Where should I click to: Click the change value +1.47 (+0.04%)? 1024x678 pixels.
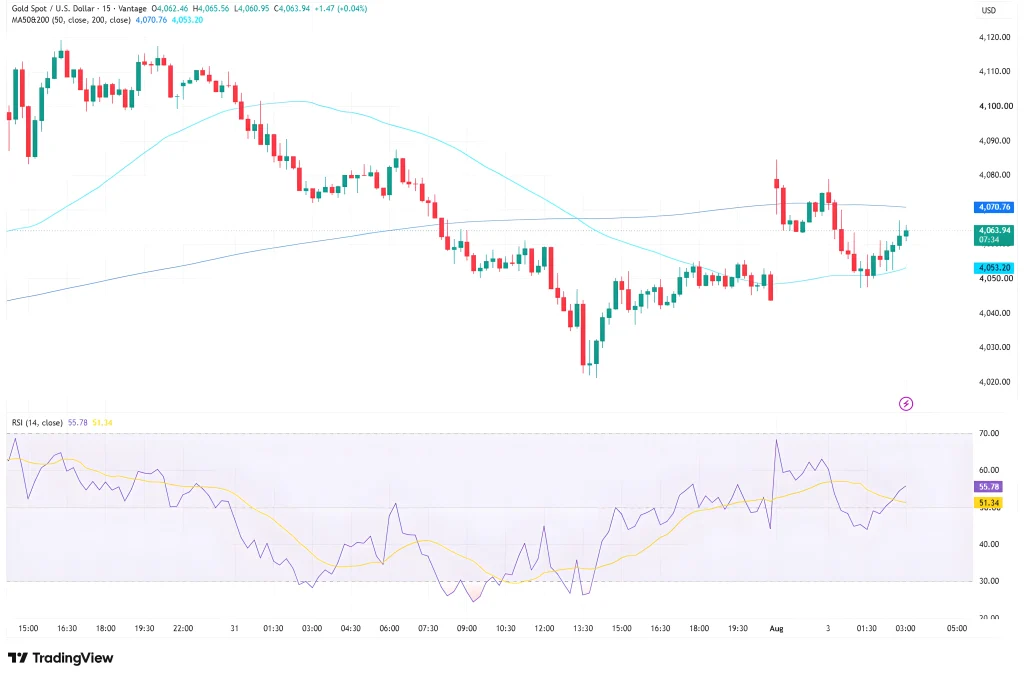[x=340, y=8]
